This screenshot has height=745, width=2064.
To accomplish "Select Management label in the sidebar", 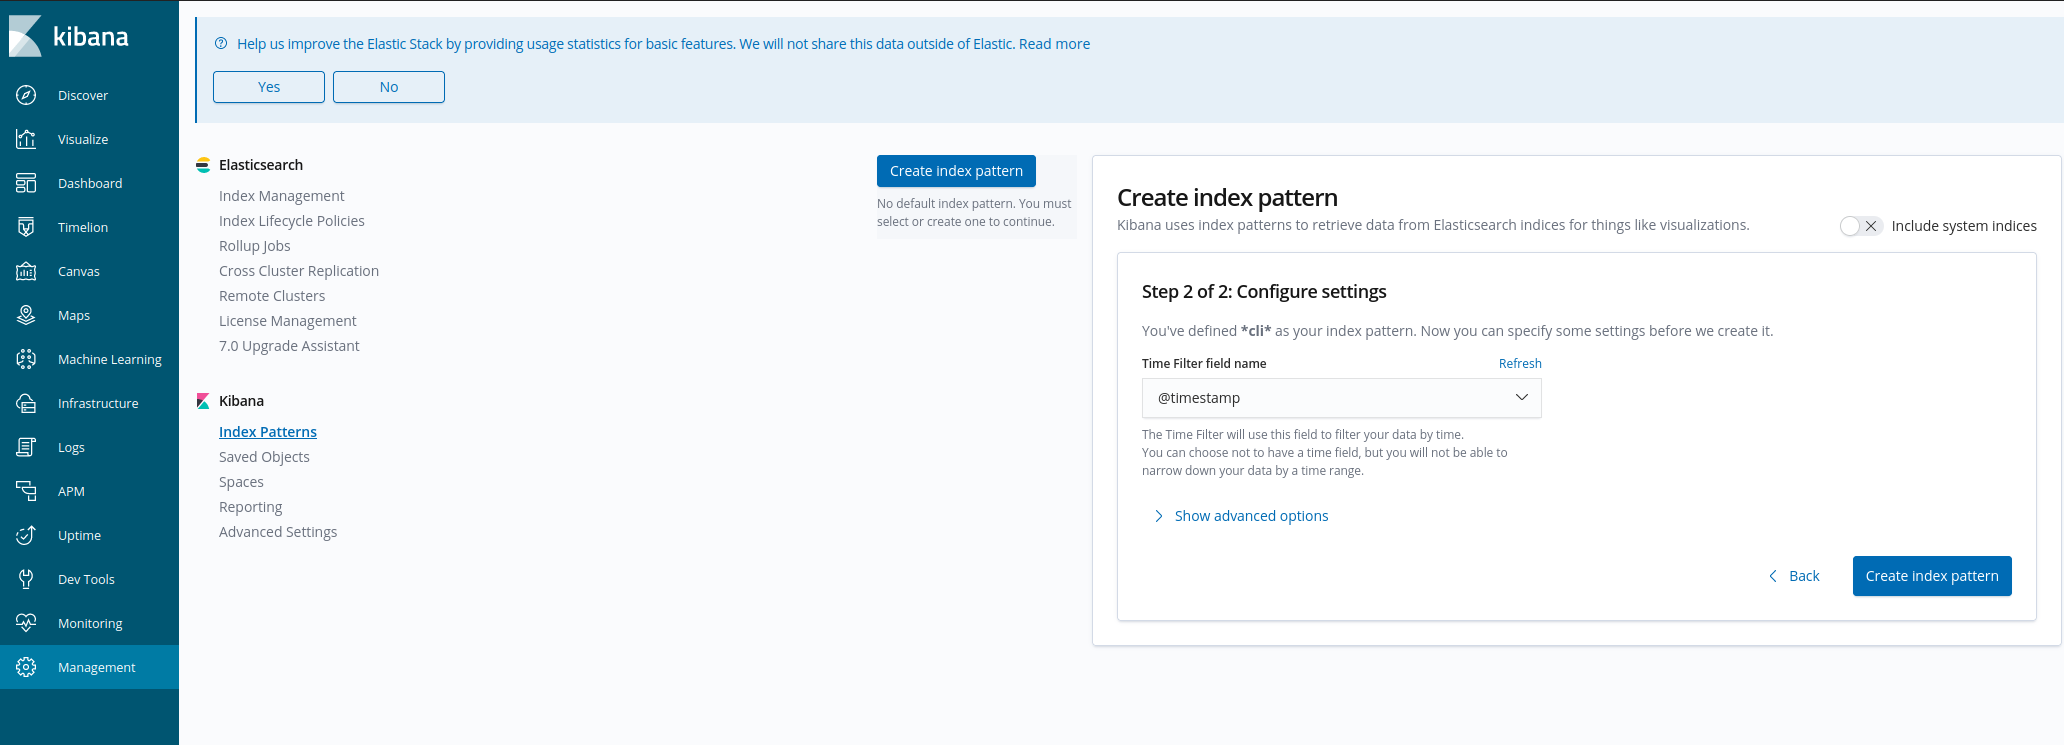I will pos(96,667).
